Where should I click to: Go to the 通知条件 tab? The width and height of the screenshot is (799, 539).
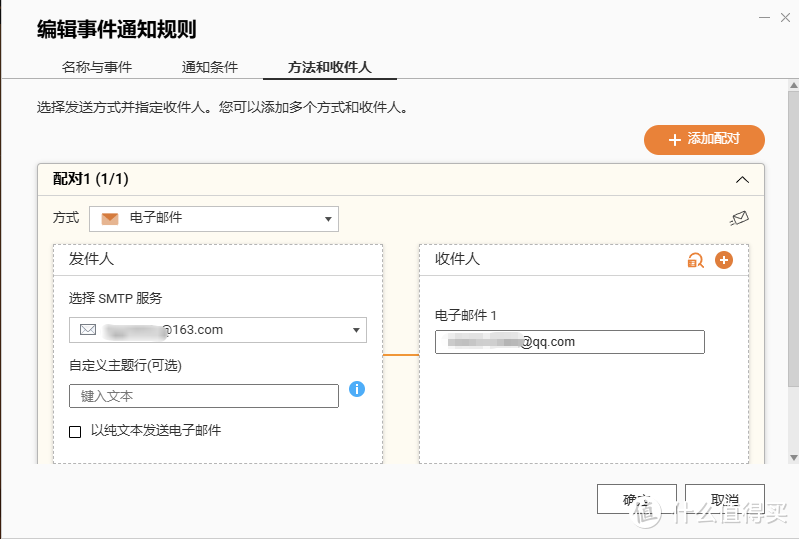[x=210, y=68]
